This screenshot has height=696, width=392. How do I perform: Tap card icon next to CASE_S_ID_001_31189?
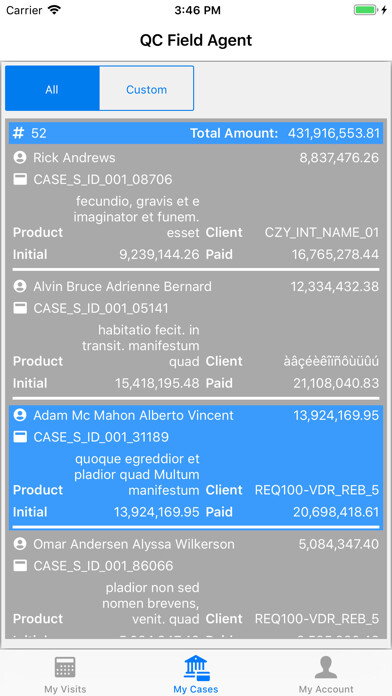(x=20, y=437)
